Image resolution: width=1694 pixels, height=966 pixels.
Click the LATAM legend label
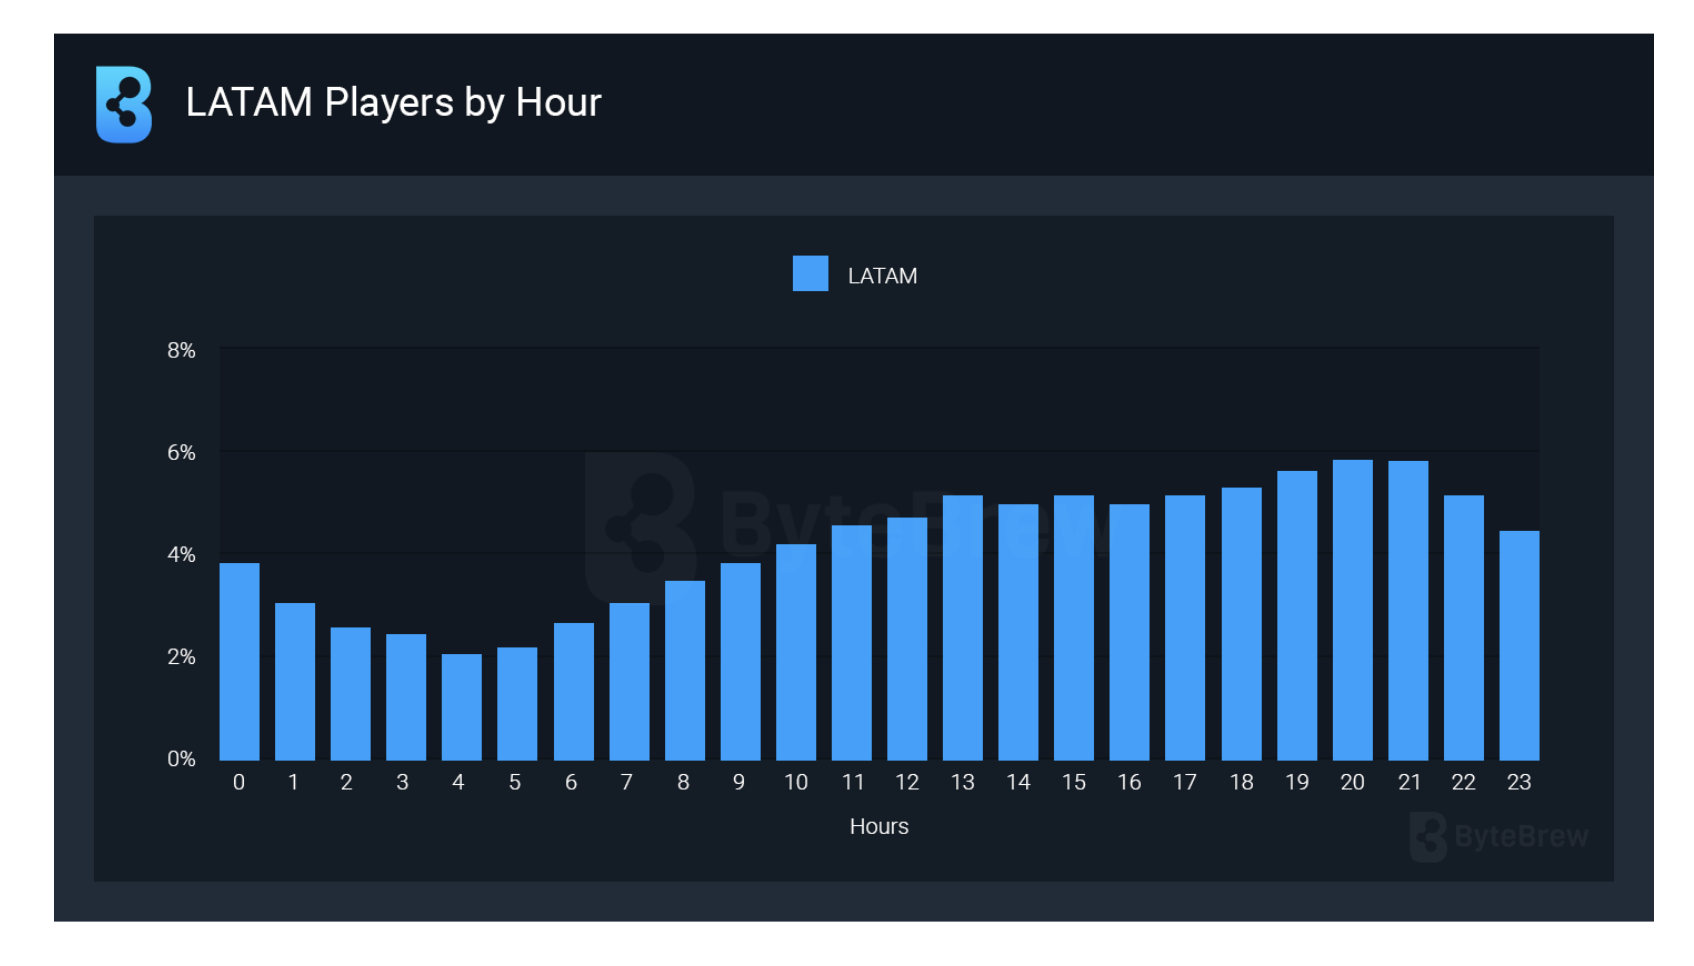click(x=882, y=276)
